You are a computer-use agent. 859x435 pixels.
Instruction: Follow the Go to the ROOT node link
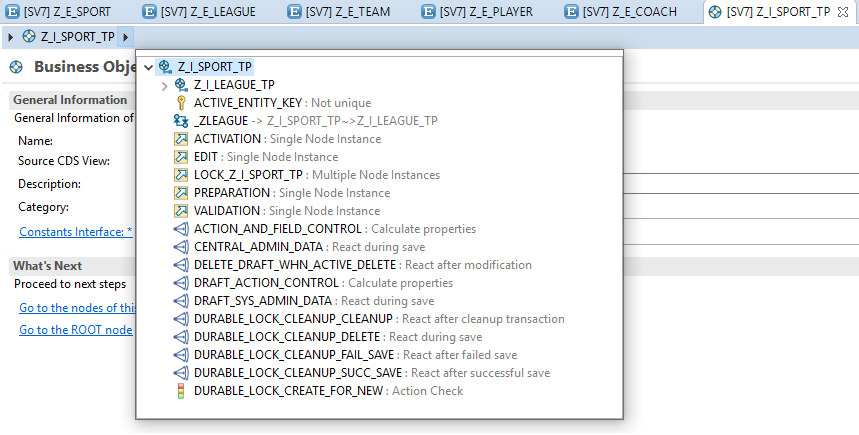(76, 330)
